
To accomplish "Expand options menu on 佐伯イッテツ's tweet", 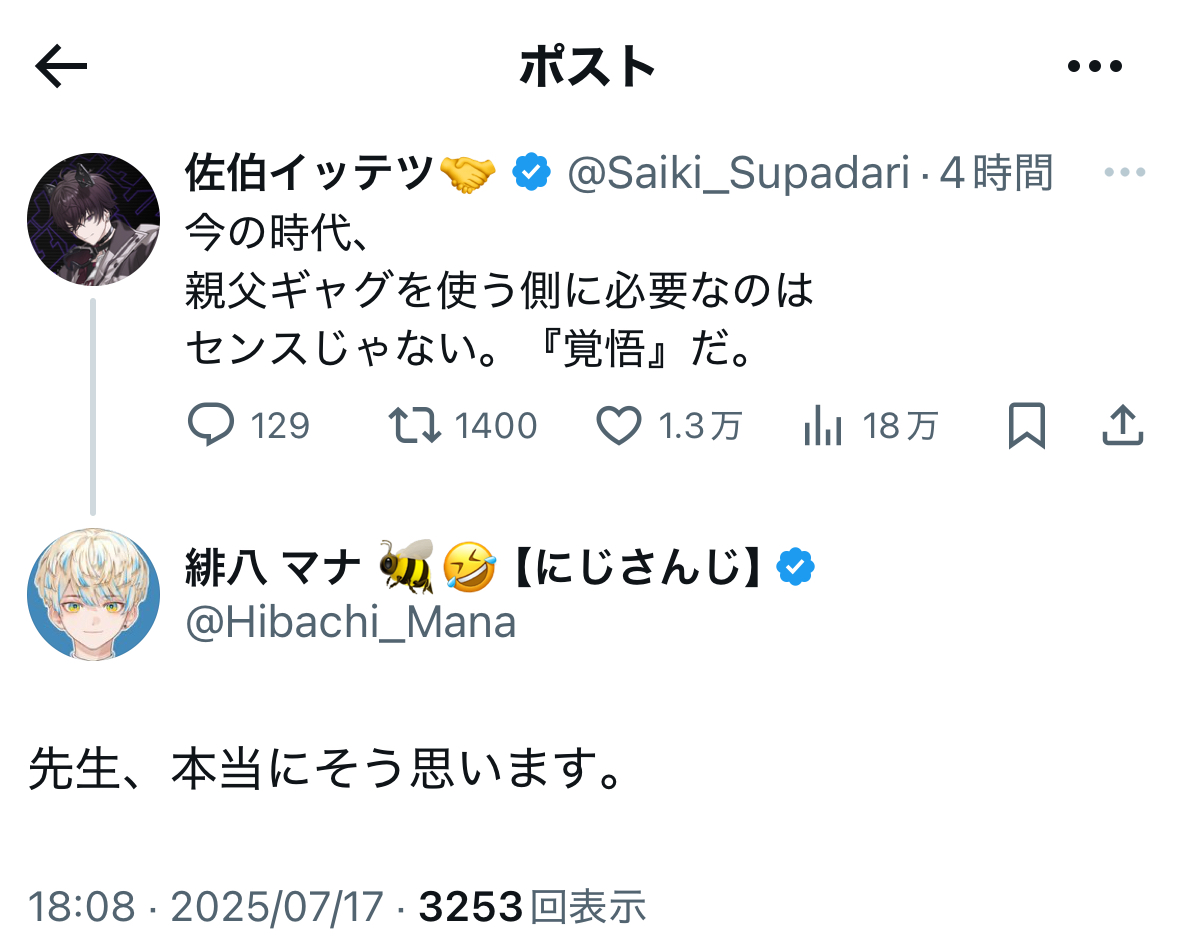I will pyautogui.click(x=1123, y=173).
